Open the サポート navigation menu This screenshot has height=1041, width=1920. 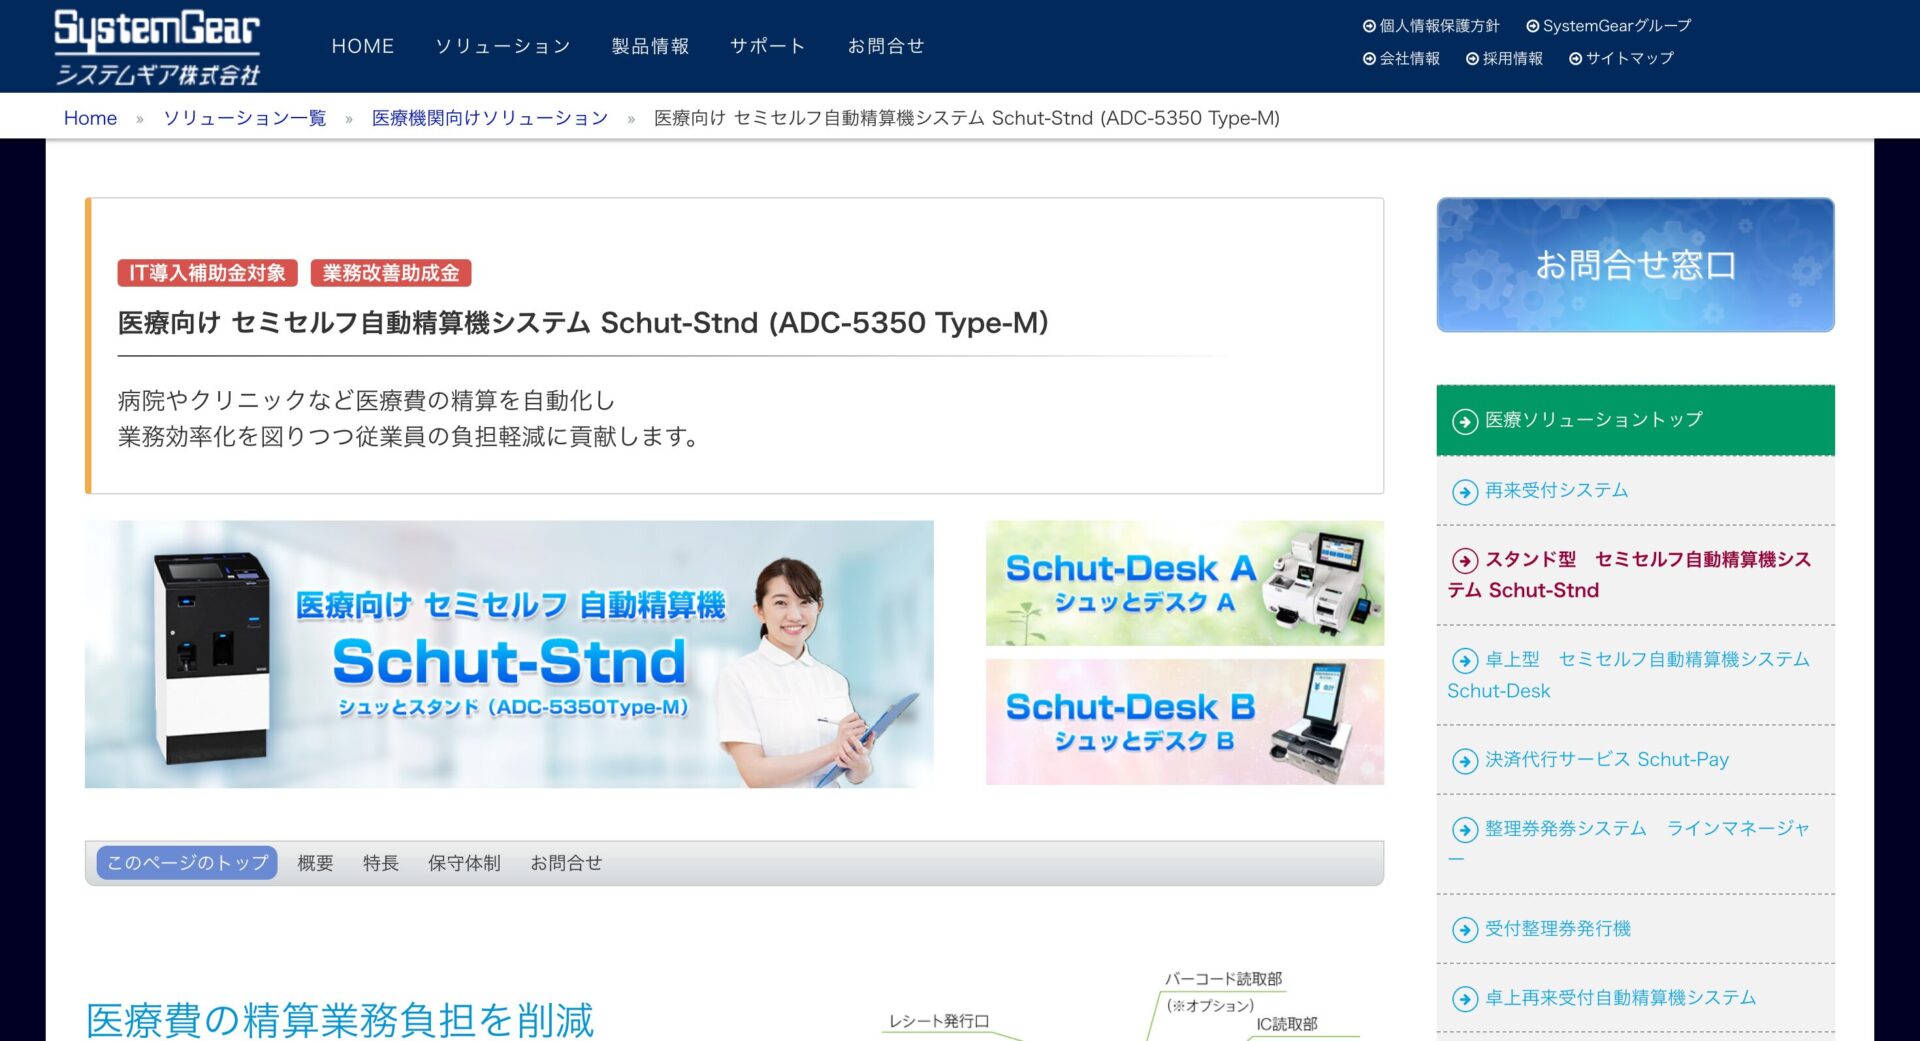768,46
